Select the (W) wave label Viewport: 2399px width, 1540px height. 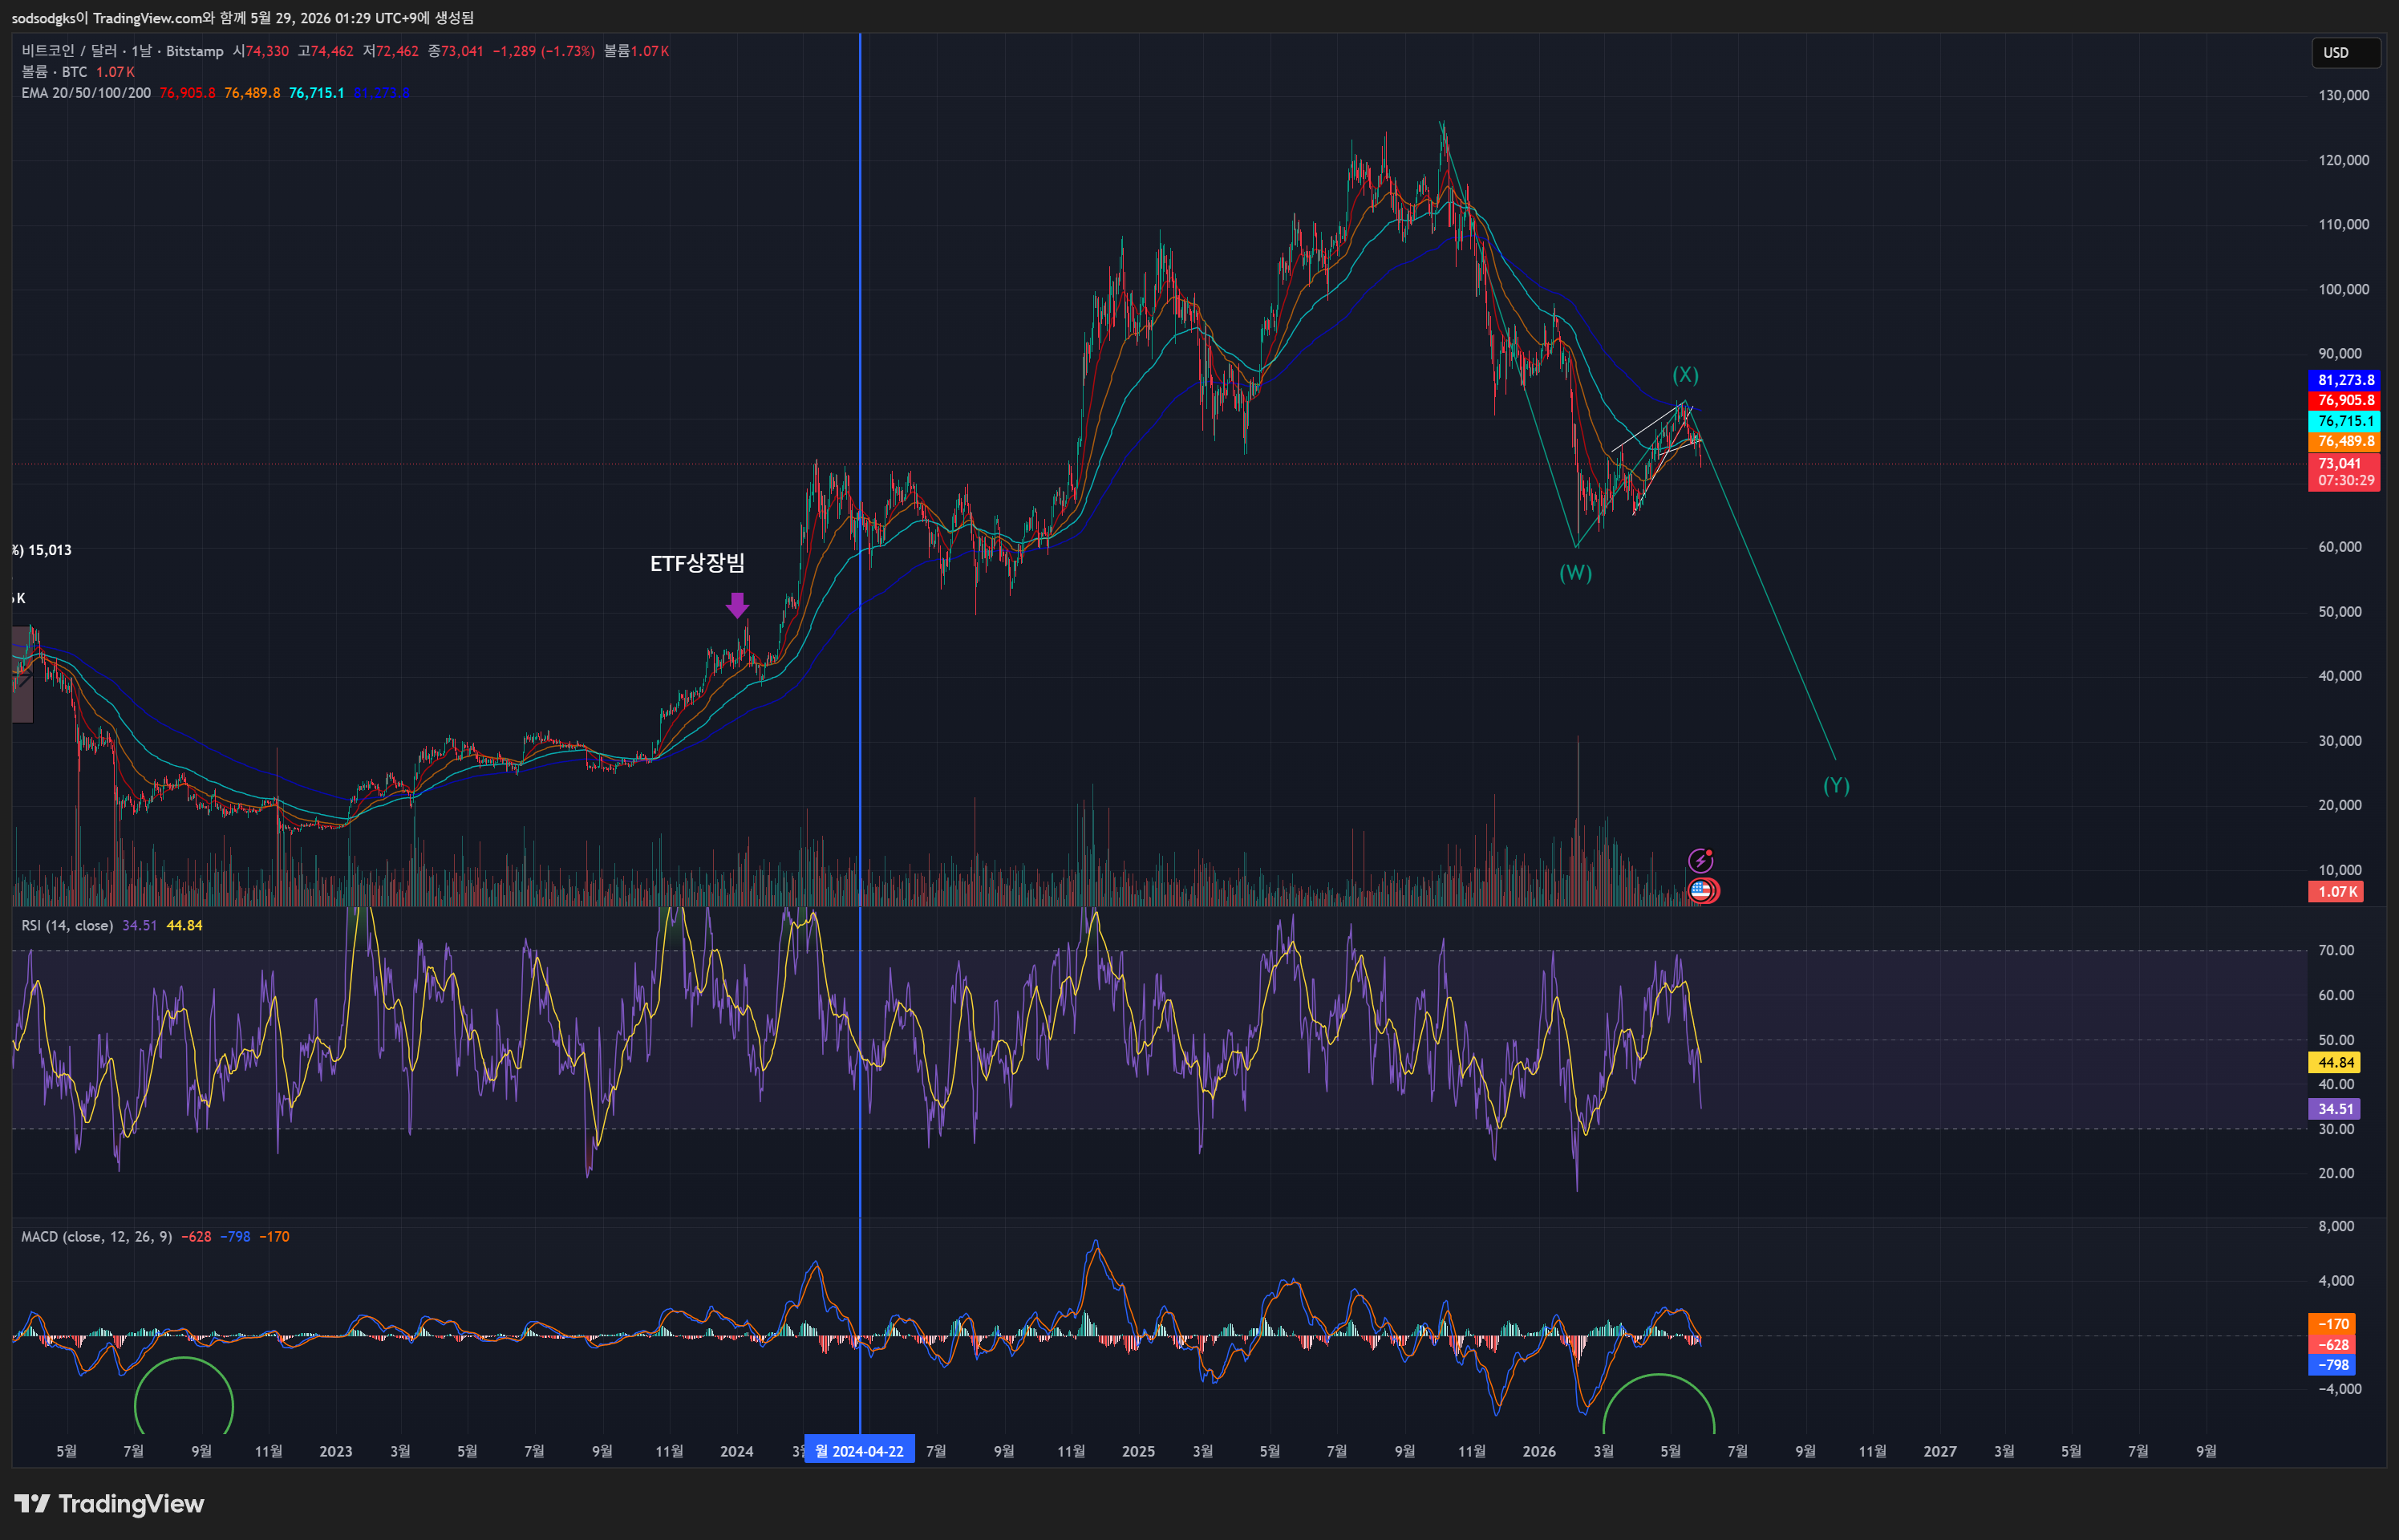pyautogui.click(x=1575, y=573)
